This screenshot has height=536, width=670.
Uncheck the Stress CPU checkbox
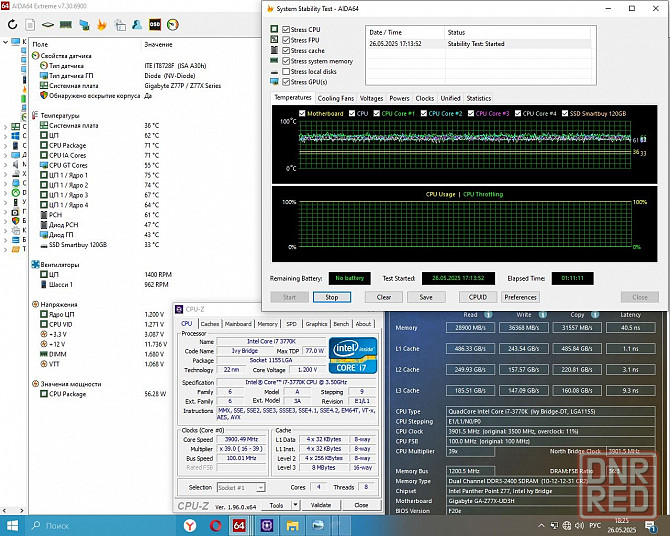point(286,29)
